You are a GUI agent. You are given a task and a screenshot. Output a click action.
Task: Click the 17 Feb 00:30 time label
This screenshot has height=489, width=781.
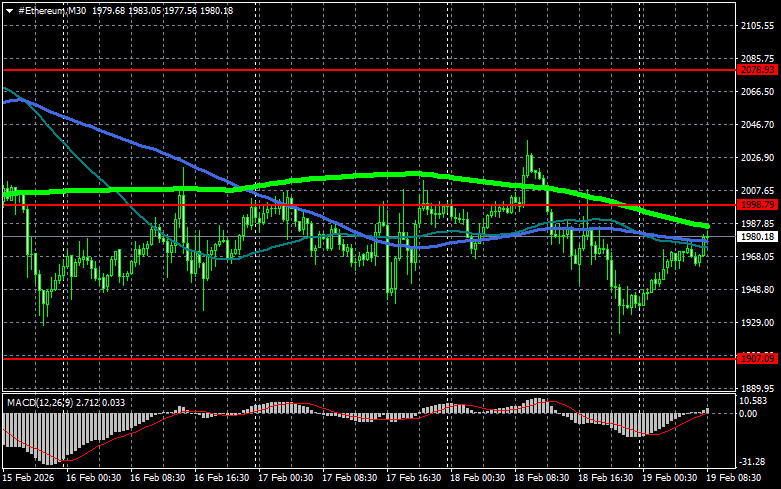(x=286, y=478)
